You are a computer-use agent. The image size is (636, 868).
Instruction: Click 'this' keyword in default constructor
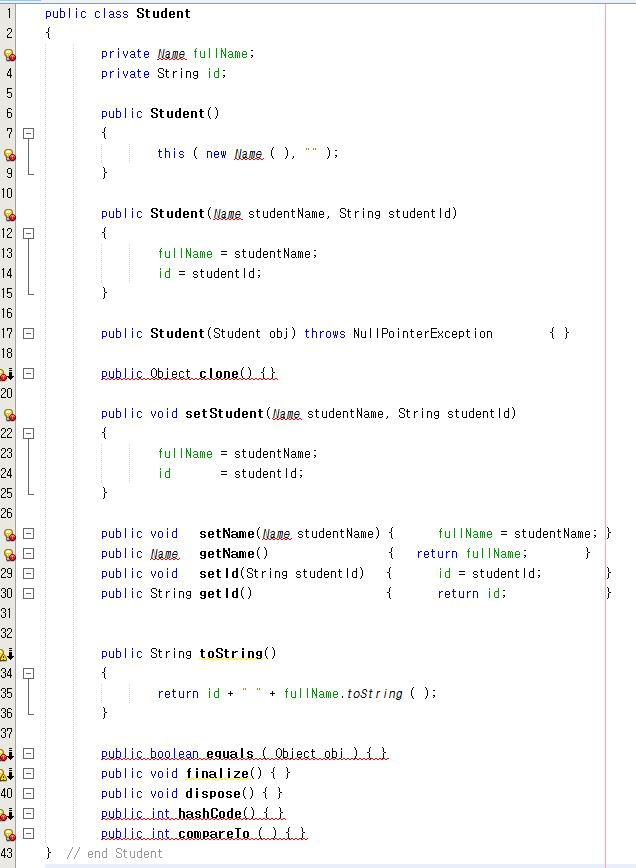(170, 153)
